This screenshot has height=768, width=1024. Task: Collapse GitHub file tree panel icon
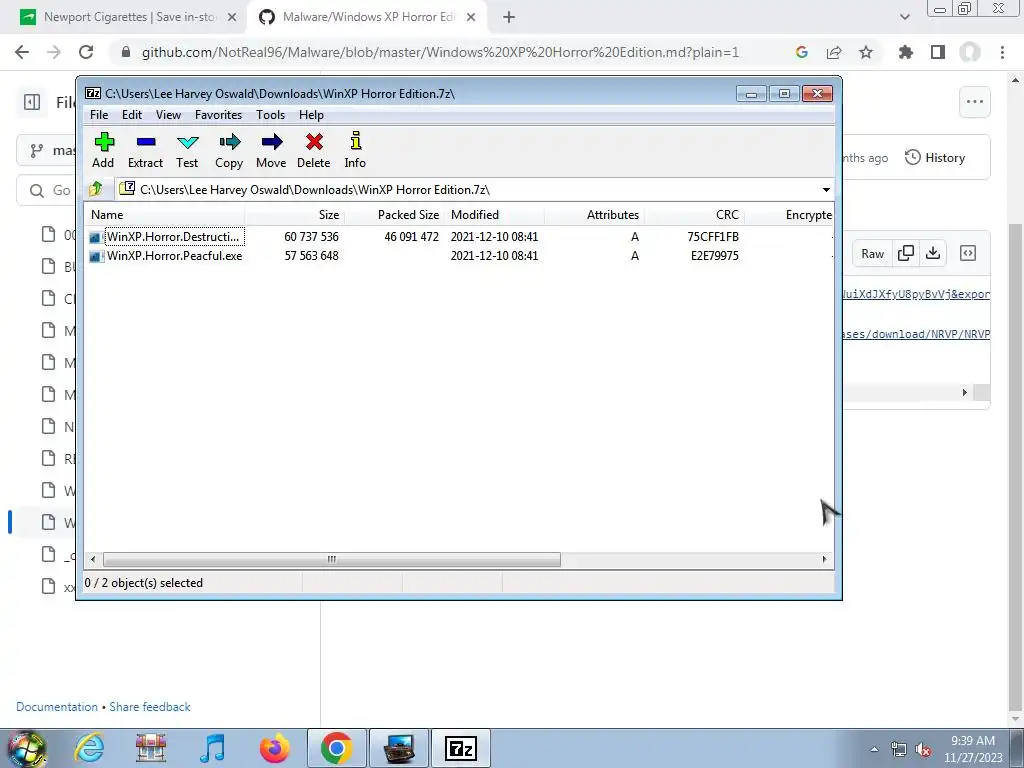click(x=32, y=102)
